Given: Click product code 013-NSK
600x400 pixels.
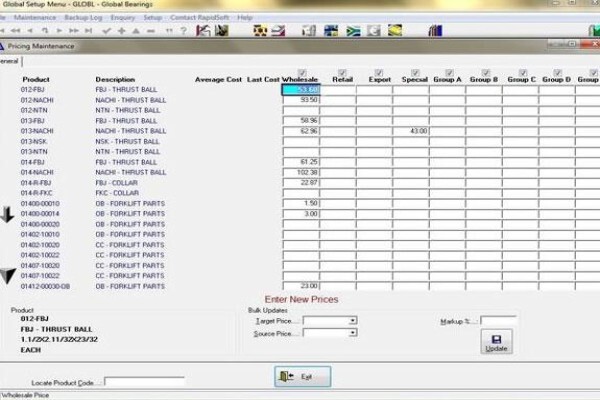Looking at the screenshot, I should (34, 141).
